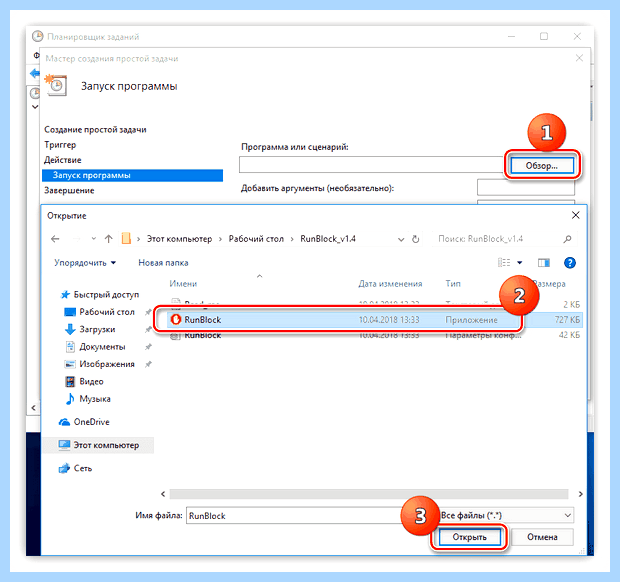Click the Отмена button

[542, 537]
